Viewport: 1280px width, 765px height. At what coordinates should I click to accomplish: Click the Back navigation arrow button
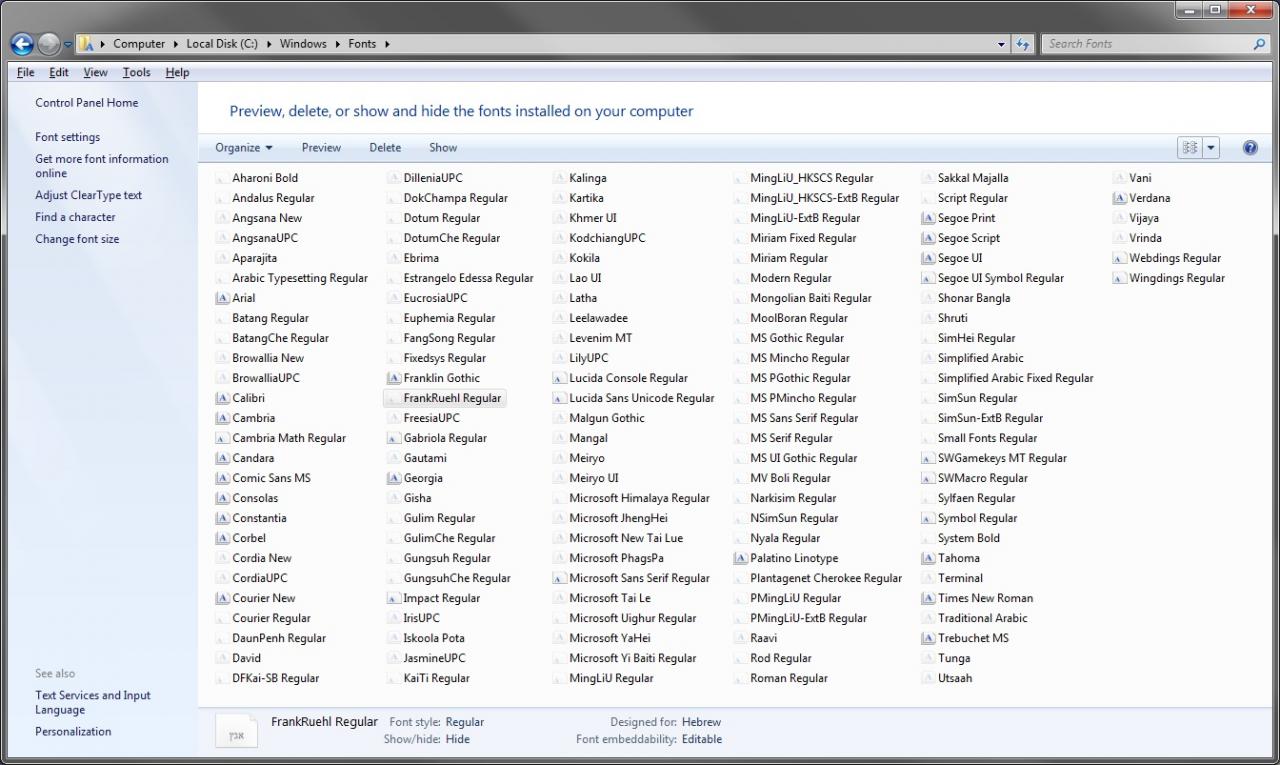tap(22, 44)
